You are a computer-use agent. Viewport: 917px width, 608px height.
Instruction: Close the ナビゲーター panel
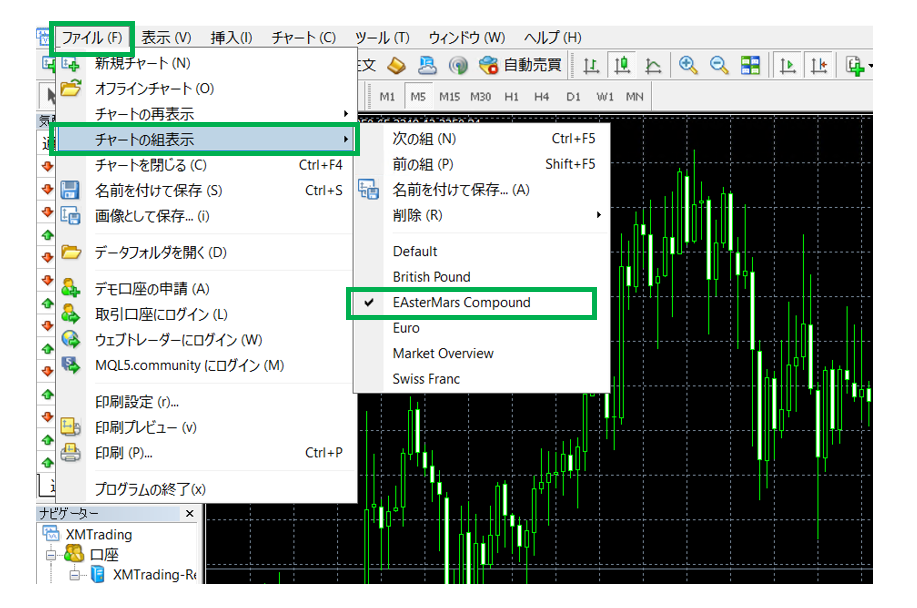(x=190, y=513)
